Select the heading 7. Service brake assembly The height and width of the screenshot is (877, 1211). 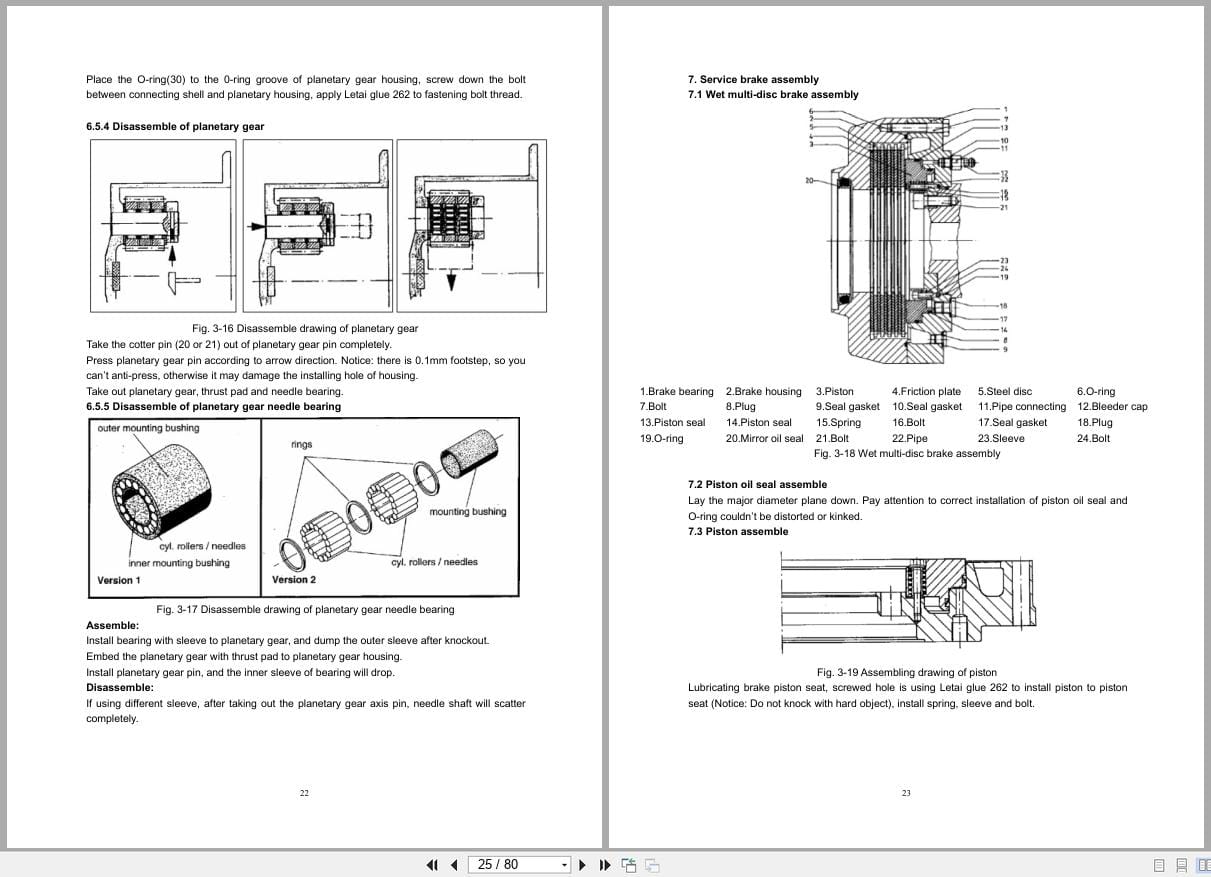pyautogui.click(x=752, y=79)
